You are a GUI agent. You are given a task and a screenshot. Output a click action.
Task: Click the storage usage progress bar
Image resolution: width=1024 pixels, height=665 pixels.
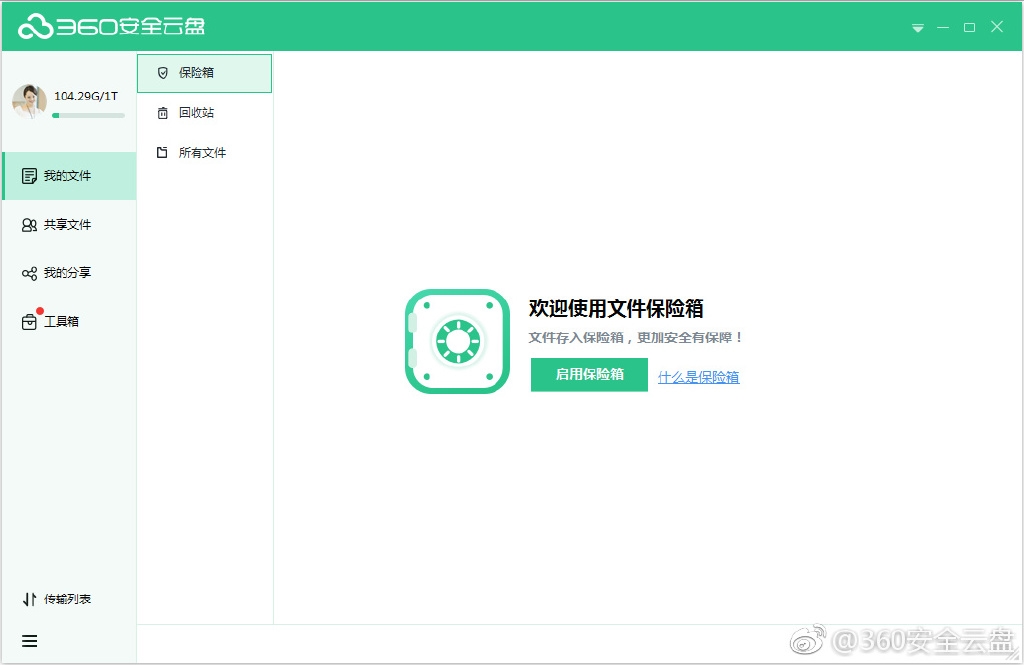pos(88,115)
